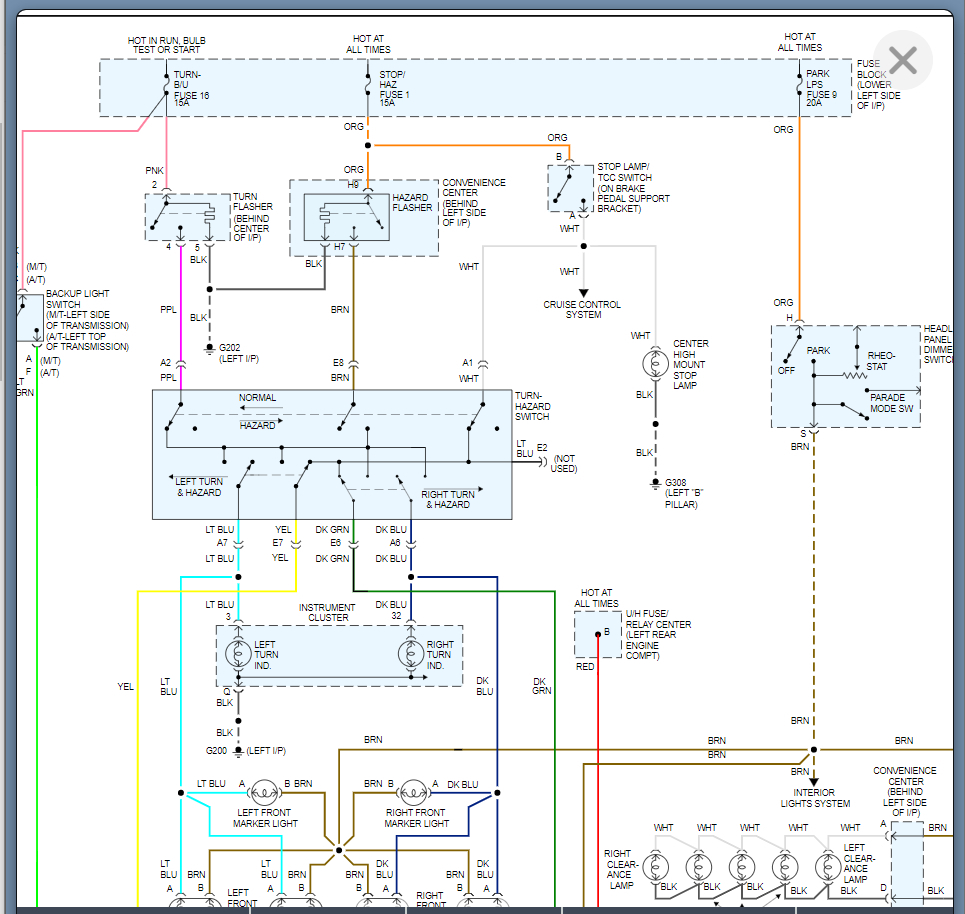Click the center high mount stop lamp bulb symbol
This screenshot has width=965, height=914.
655,363
